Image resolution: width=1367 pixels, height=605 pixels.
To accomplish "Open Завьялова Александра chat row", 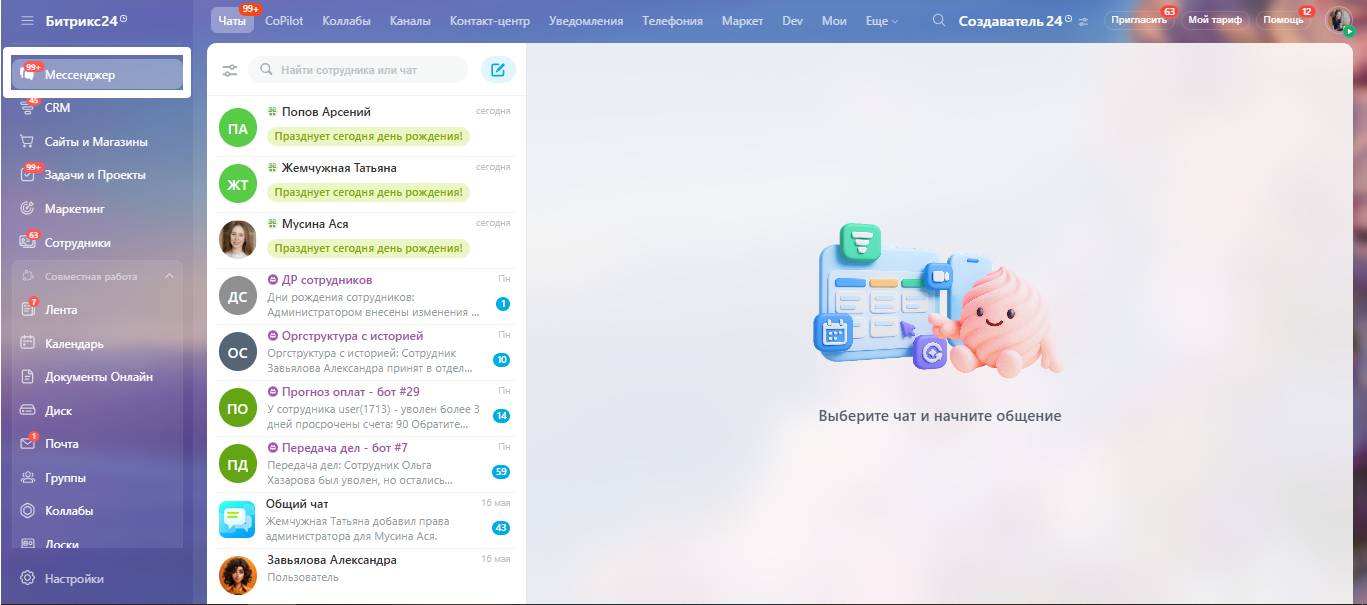I will coord(366,575).
